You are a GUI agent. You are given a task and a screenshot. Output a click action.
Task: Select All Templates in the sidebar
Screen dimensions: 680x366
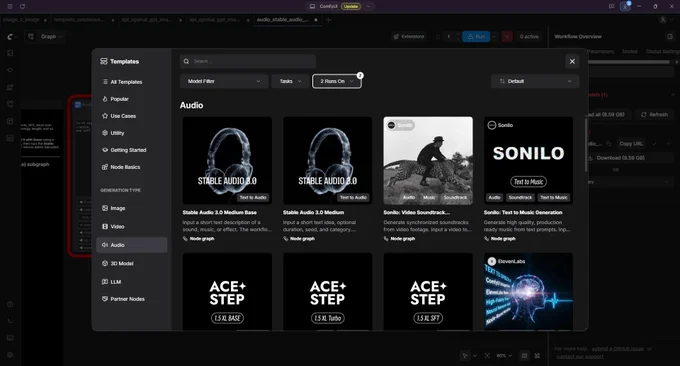click(131, 82)
